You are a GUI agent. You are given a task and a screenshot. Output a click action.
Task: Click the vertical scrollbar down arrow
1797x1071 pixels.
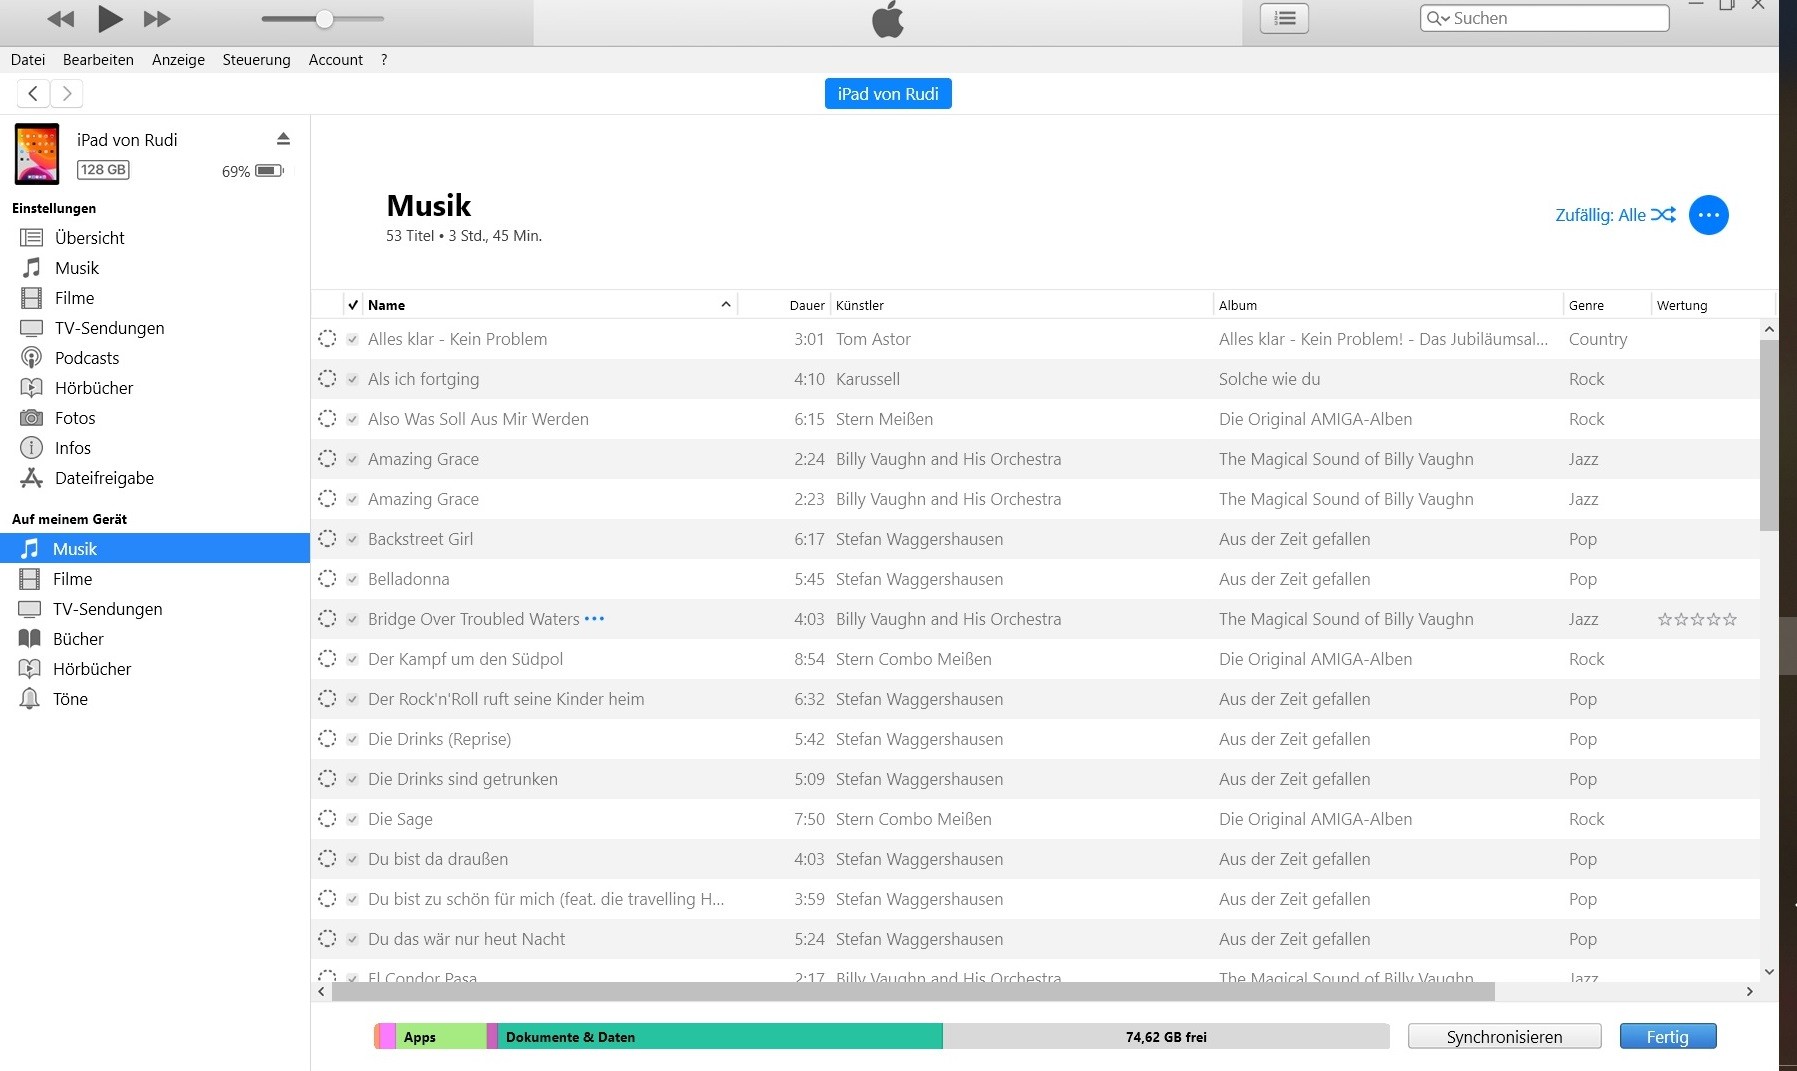pos(1769,971)
